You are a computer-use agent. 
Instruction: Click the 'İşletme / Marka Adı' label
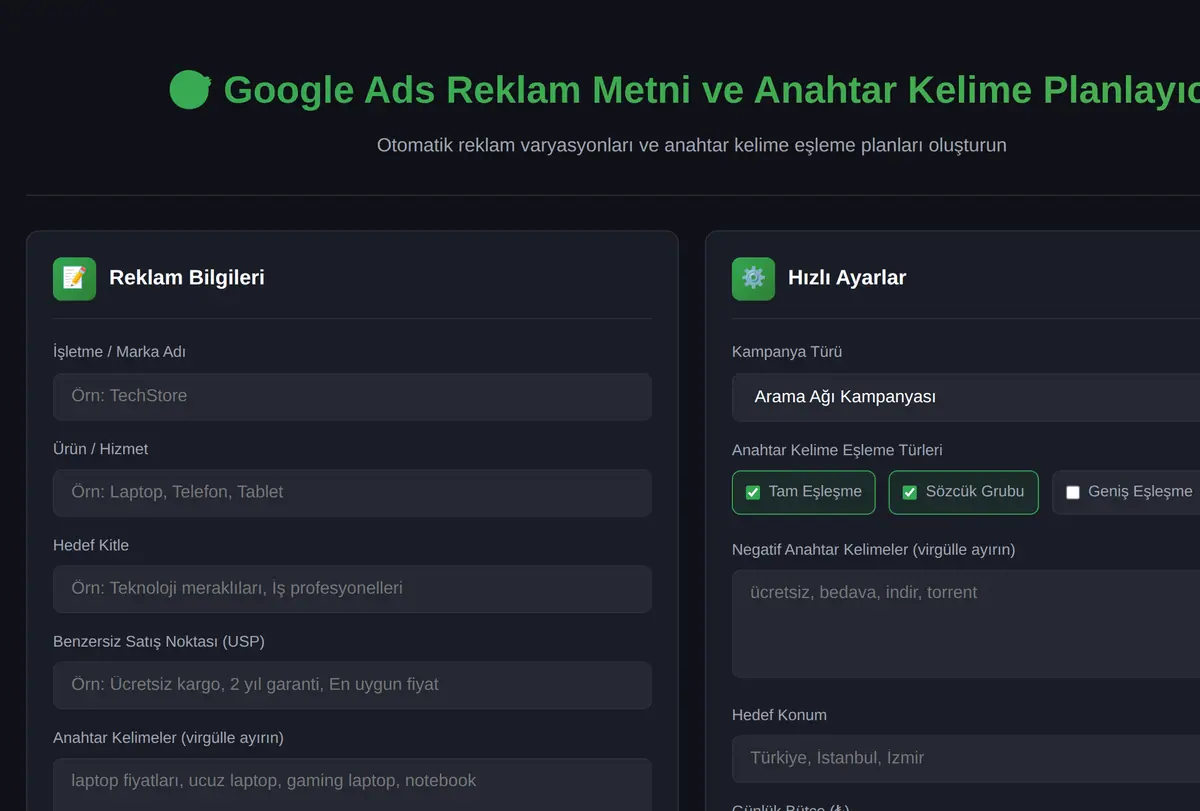pos(119,352)
